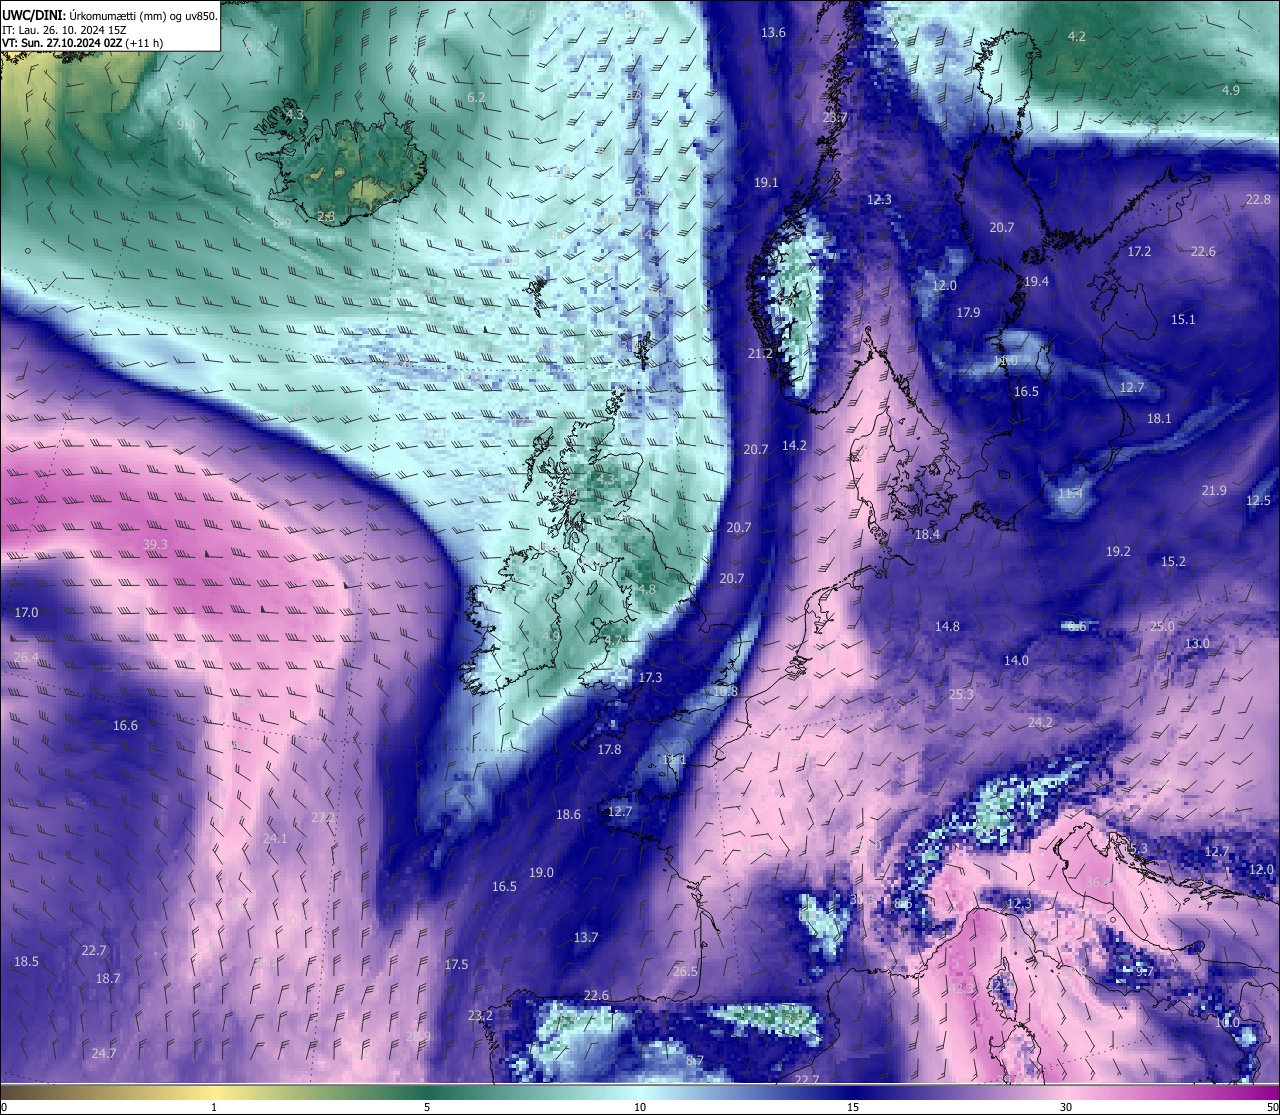Click the 19.0 value in Bay of Biscay

pyautogui.click(x=541, y=873)
